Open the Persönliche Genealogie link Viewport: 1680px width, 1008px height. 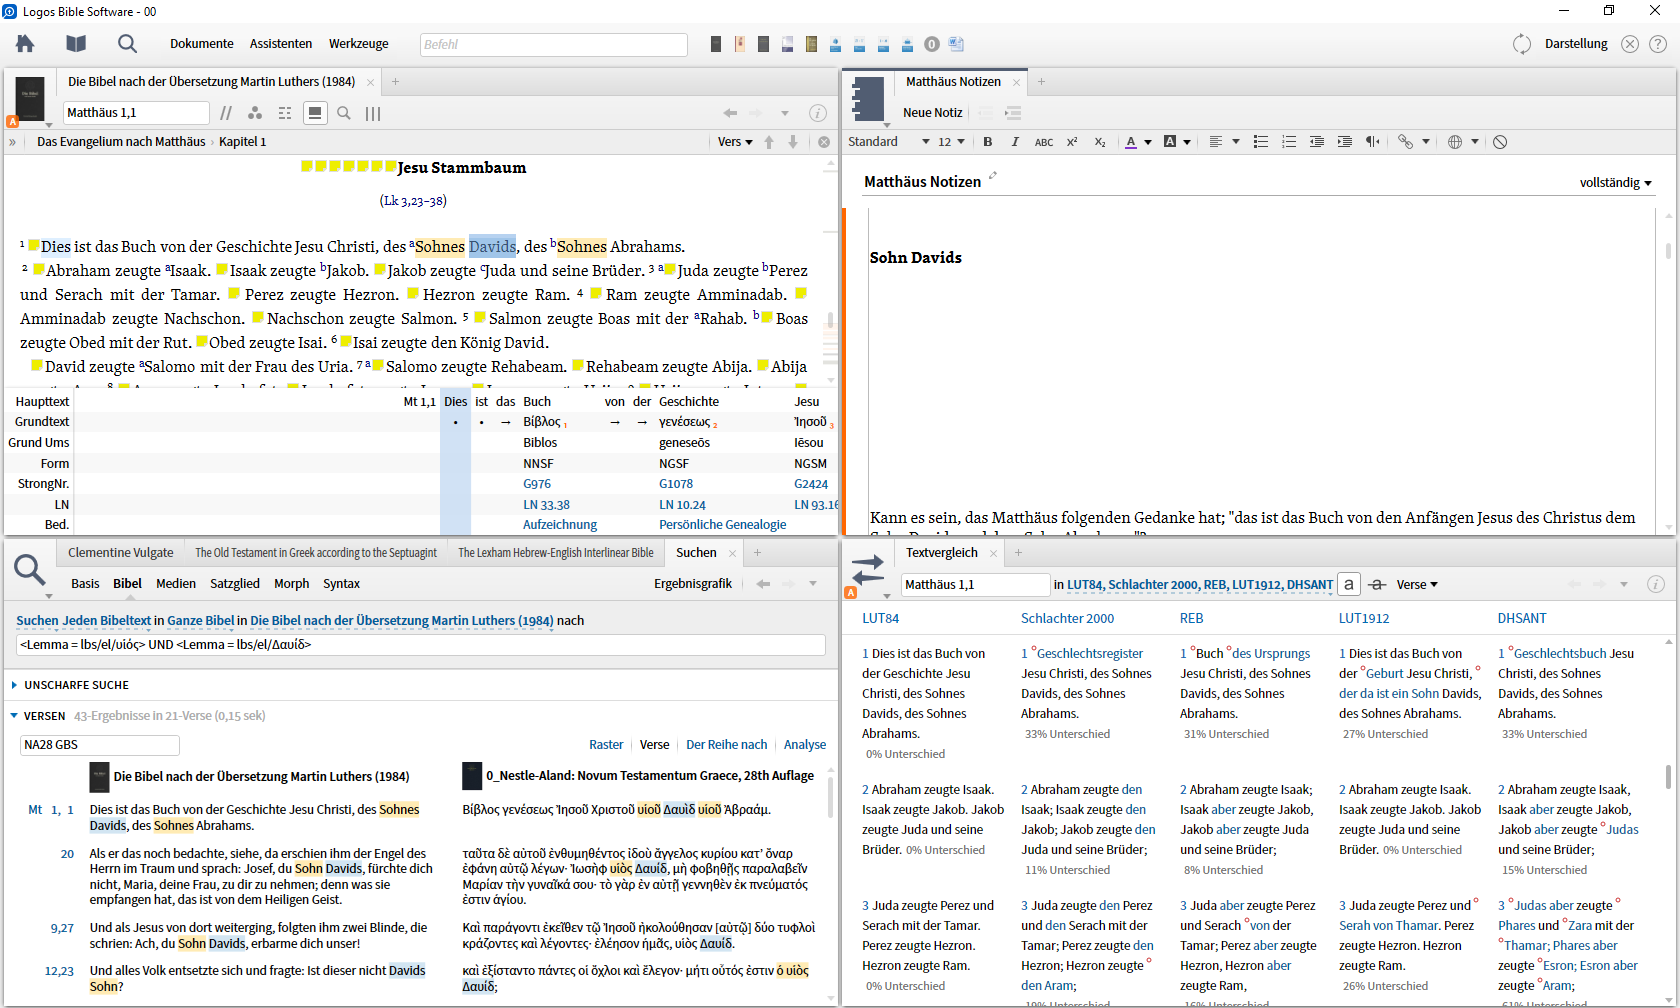coord(723,525)
